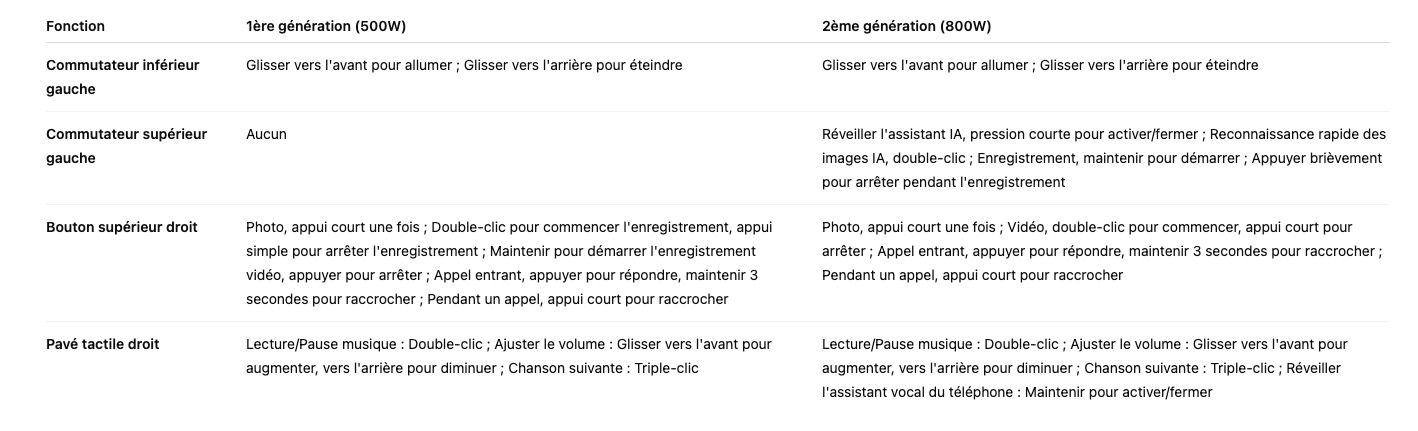Select the "2ème génération (800W)" column header
This screenshot has width=1418, height=431.
906,26
